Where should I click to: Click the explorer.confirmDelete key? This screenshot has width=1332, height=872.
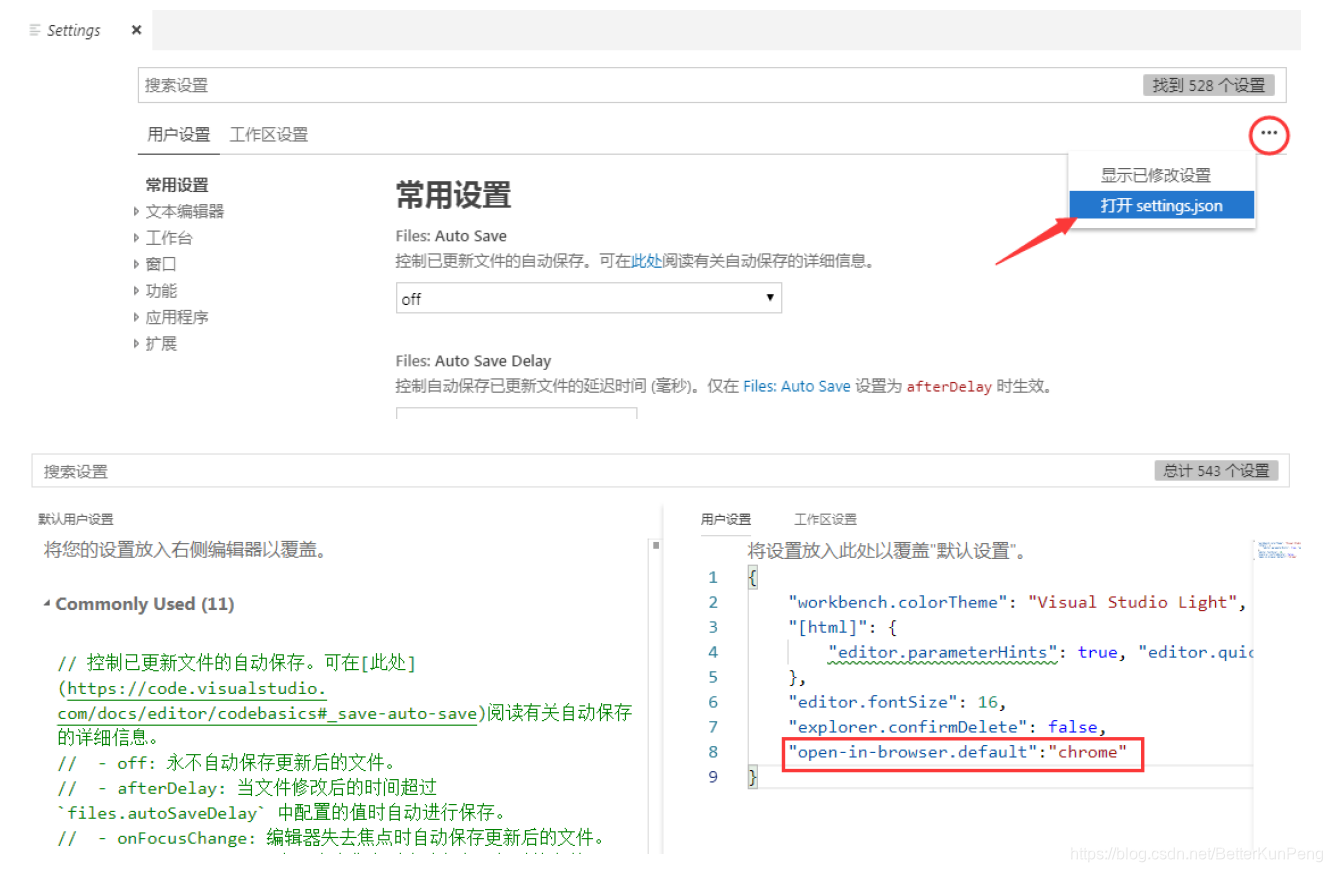pos(908,727)
